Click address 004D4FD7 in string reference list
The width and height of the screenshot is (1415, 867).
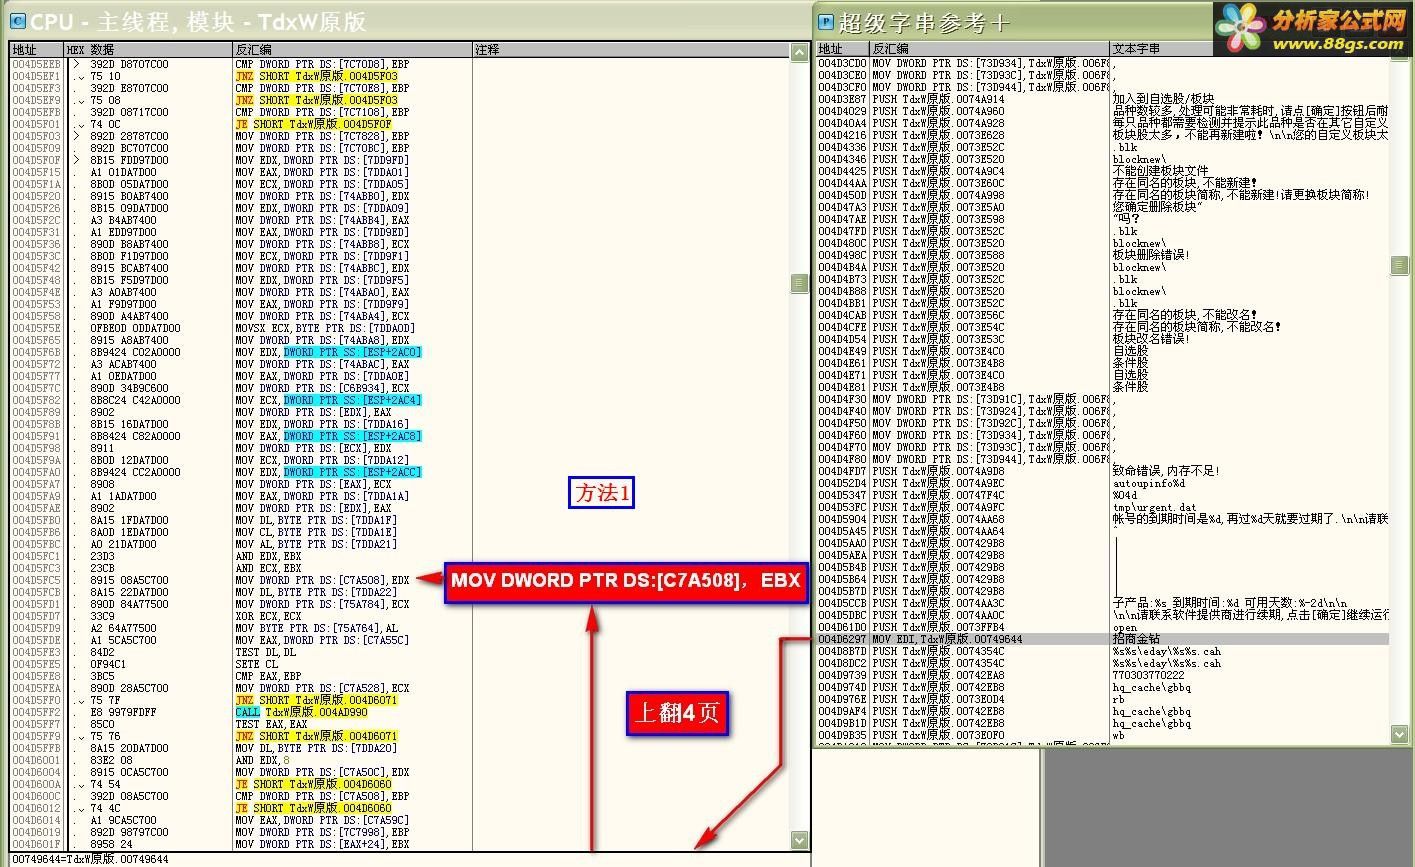(x=842, y=471)
